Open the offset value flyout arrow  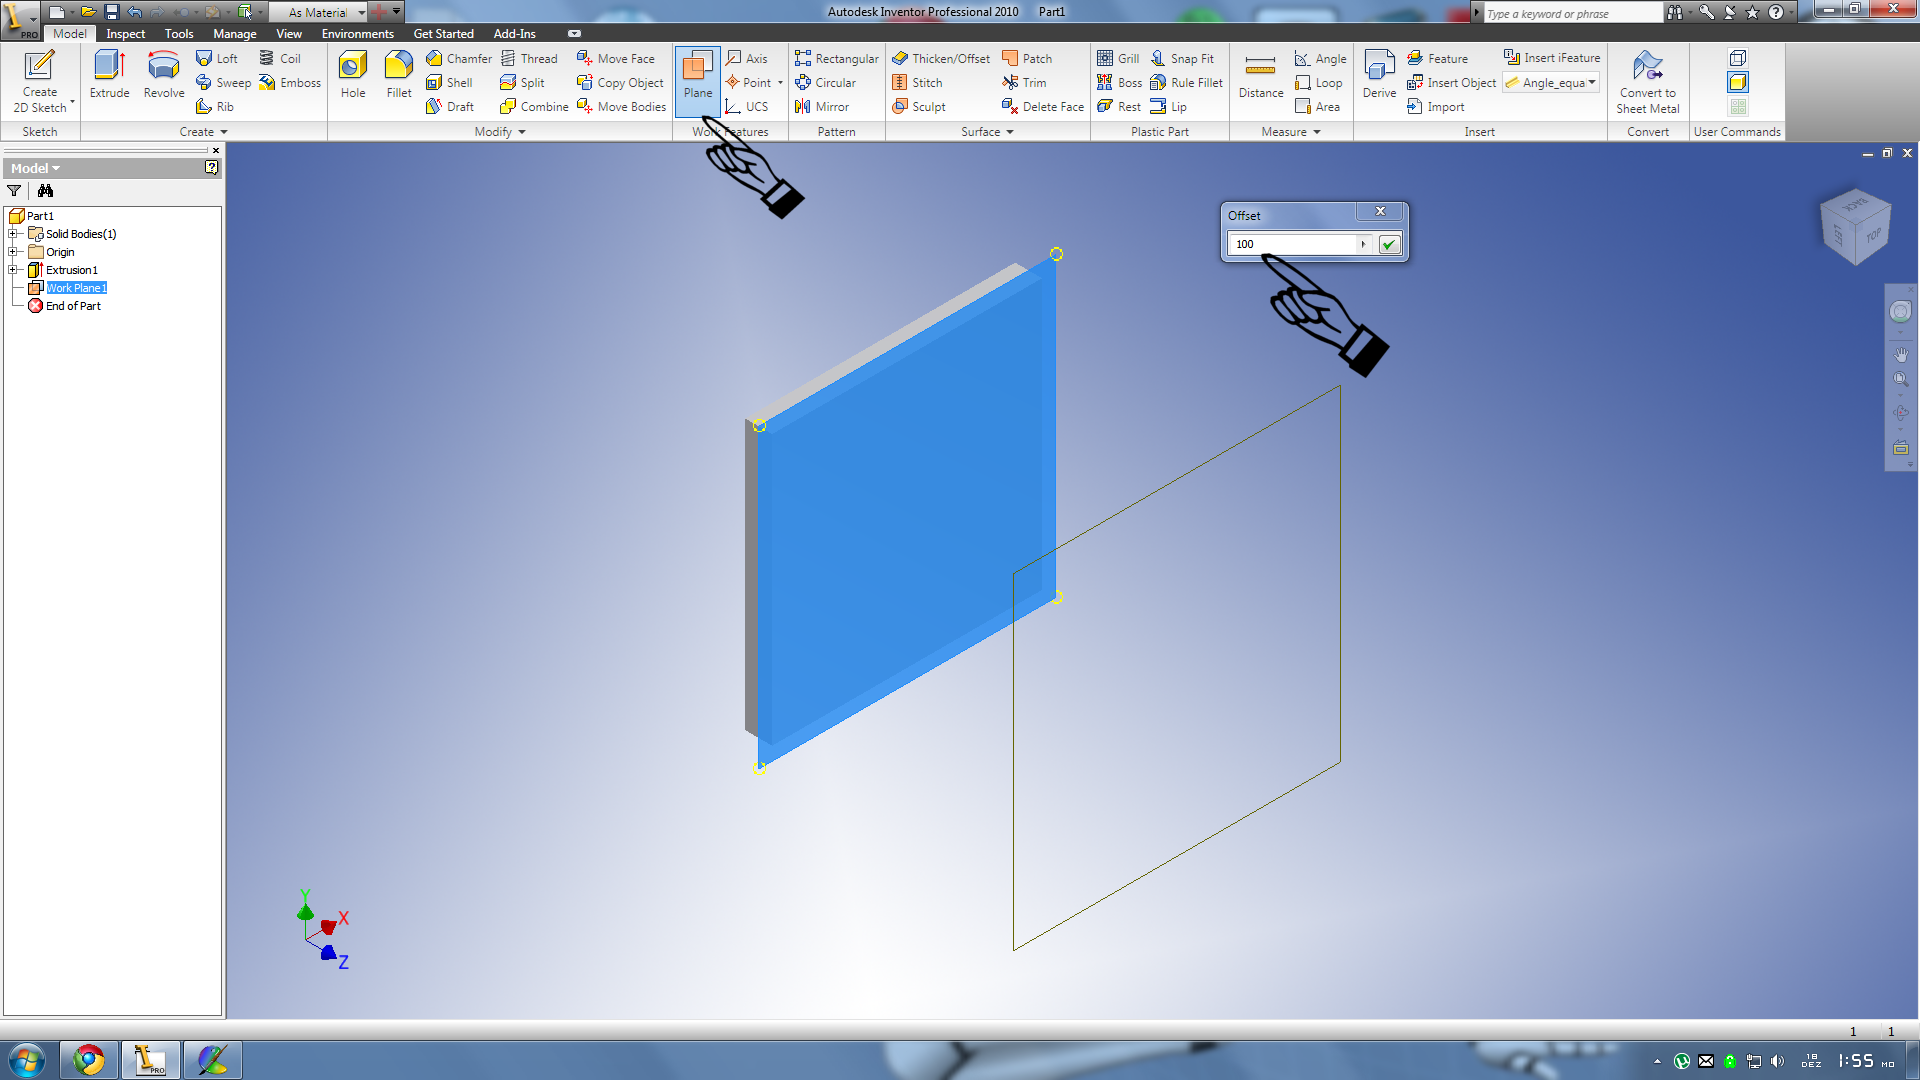(1363, 244)
